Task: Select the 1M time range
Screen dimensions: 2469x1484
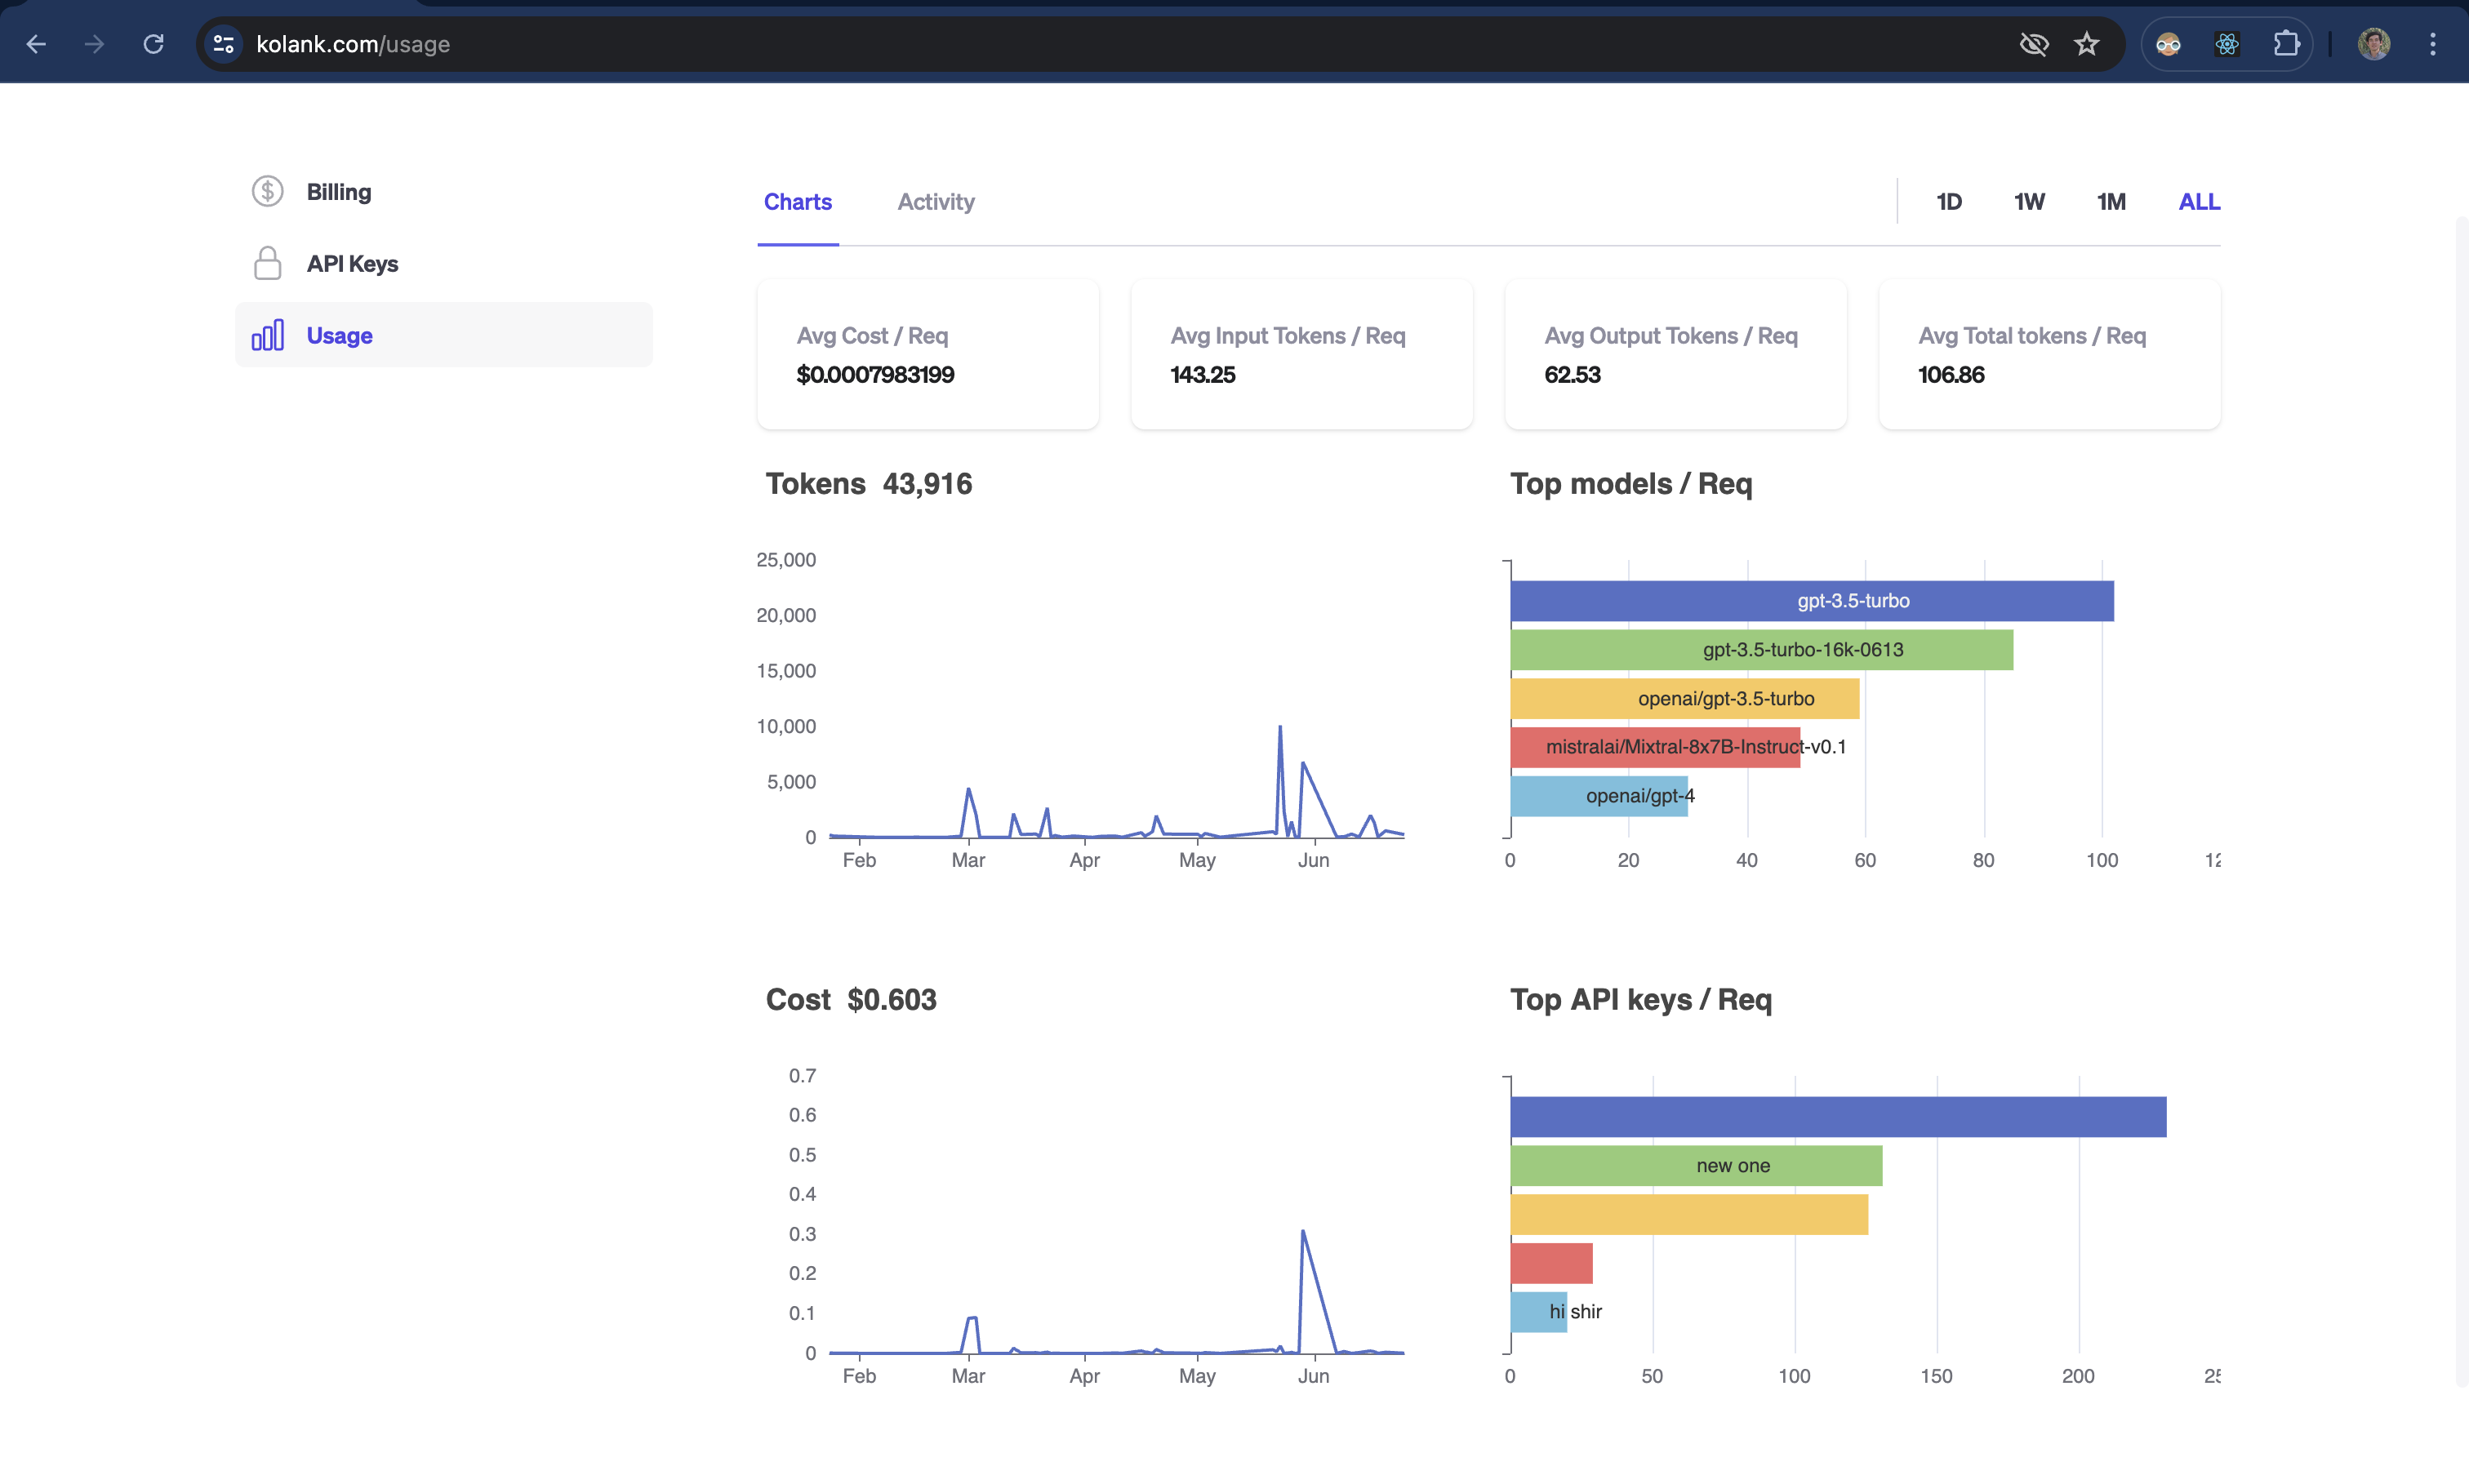Action: (2111, 202)
